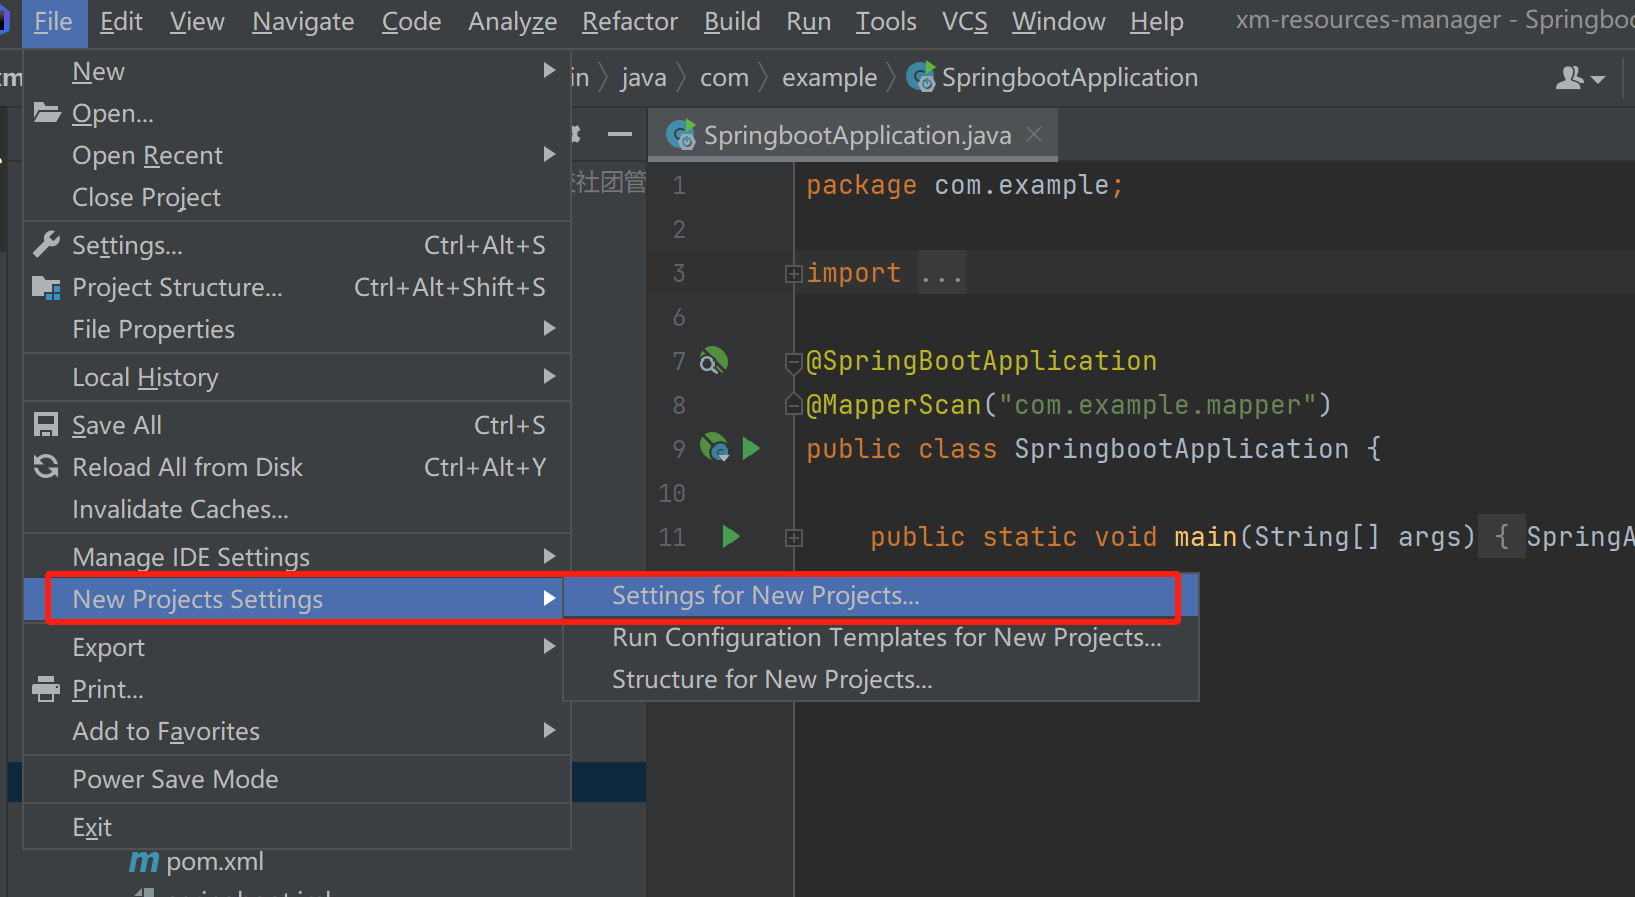1635x897 pixels.
Task: Open the VCS menu
Action: (964, 22)
